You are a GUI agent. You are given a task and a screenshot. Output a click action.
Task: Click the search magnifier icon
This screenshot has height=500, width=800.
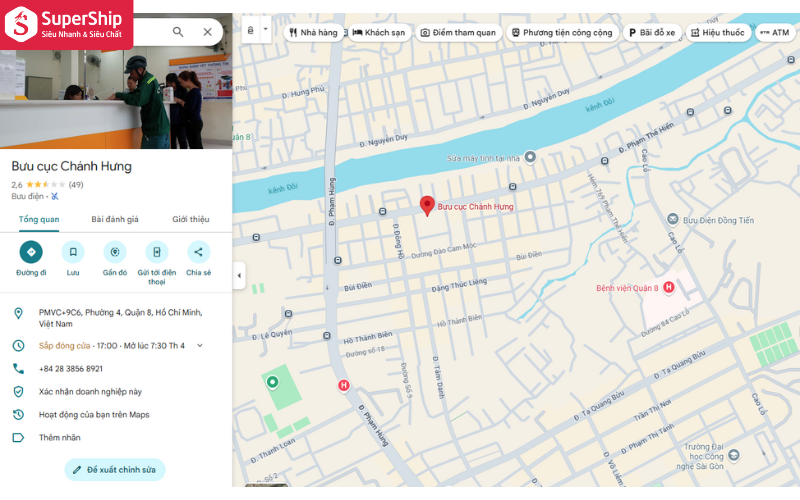point(178,32)
